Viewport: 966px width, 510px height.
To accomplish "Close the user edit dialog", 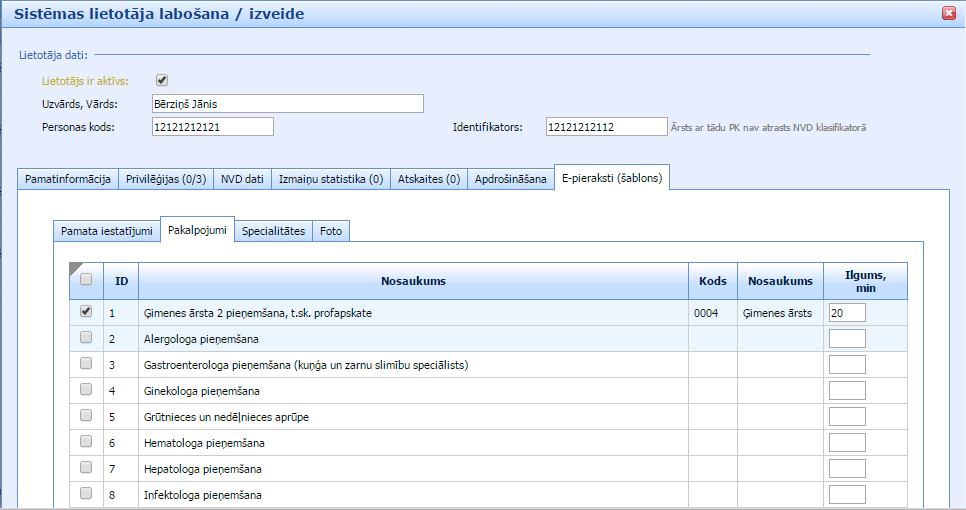I will 948,13.
